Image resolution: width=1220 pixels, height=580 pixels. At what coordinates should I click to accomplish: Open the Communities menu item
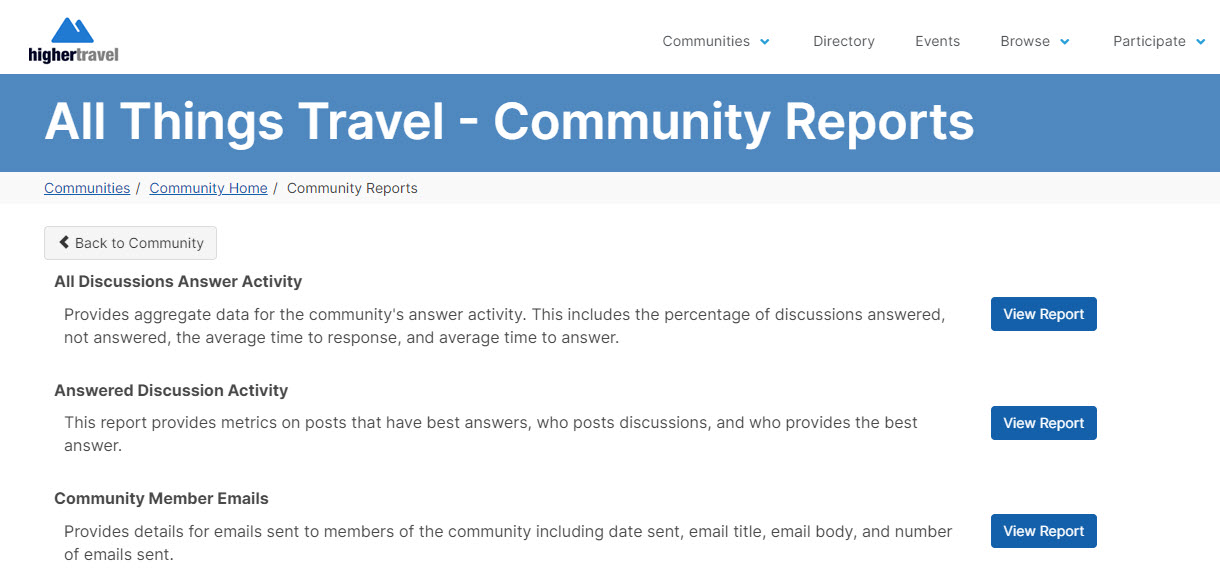click(x=706, y=41)
